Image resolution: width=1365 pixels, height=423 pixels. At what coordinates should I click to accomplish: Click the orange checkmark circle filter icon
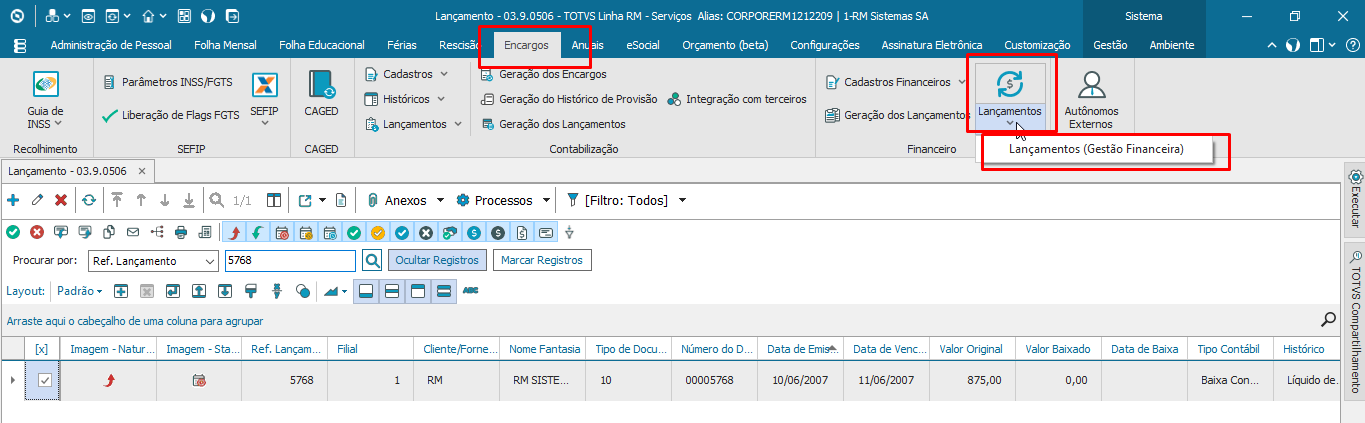(378, 232)
